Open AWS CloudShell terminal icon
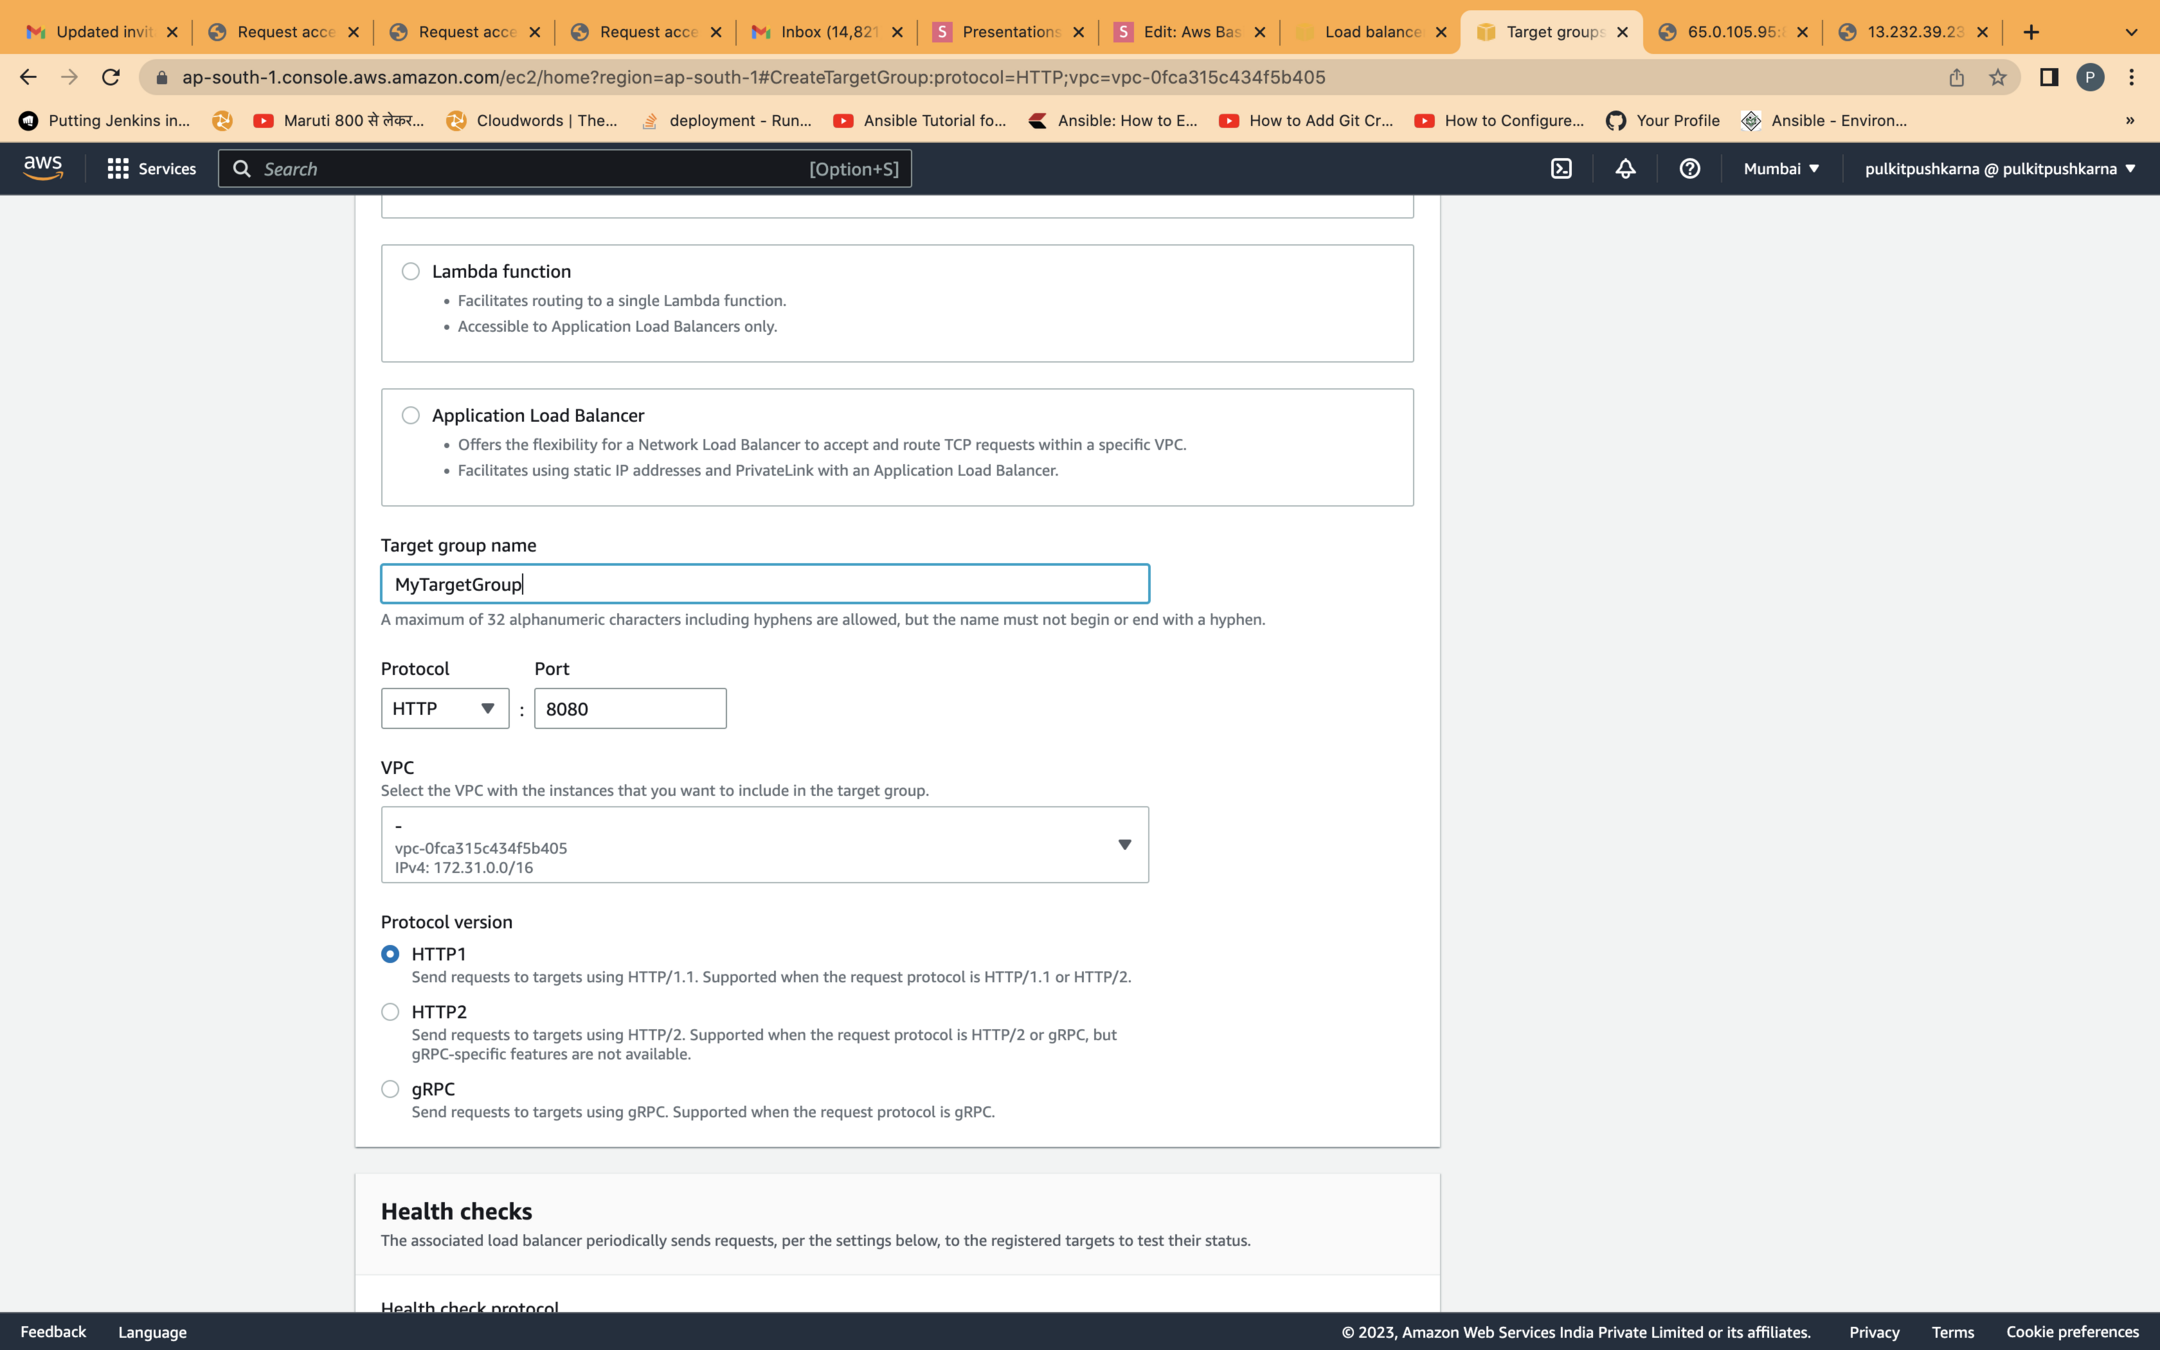The width and height of the screenshot is (2160, 1350). click(x=1561, y=169)
